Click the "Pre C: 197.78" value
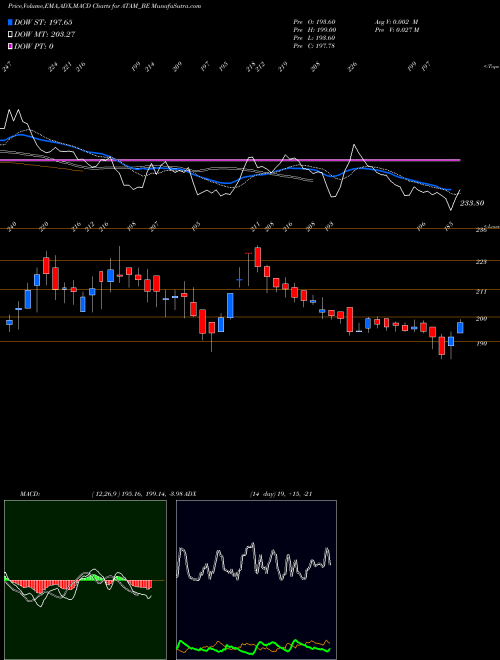Image resolution: width=500 pixels, height=660 pixels. point(314,46)
